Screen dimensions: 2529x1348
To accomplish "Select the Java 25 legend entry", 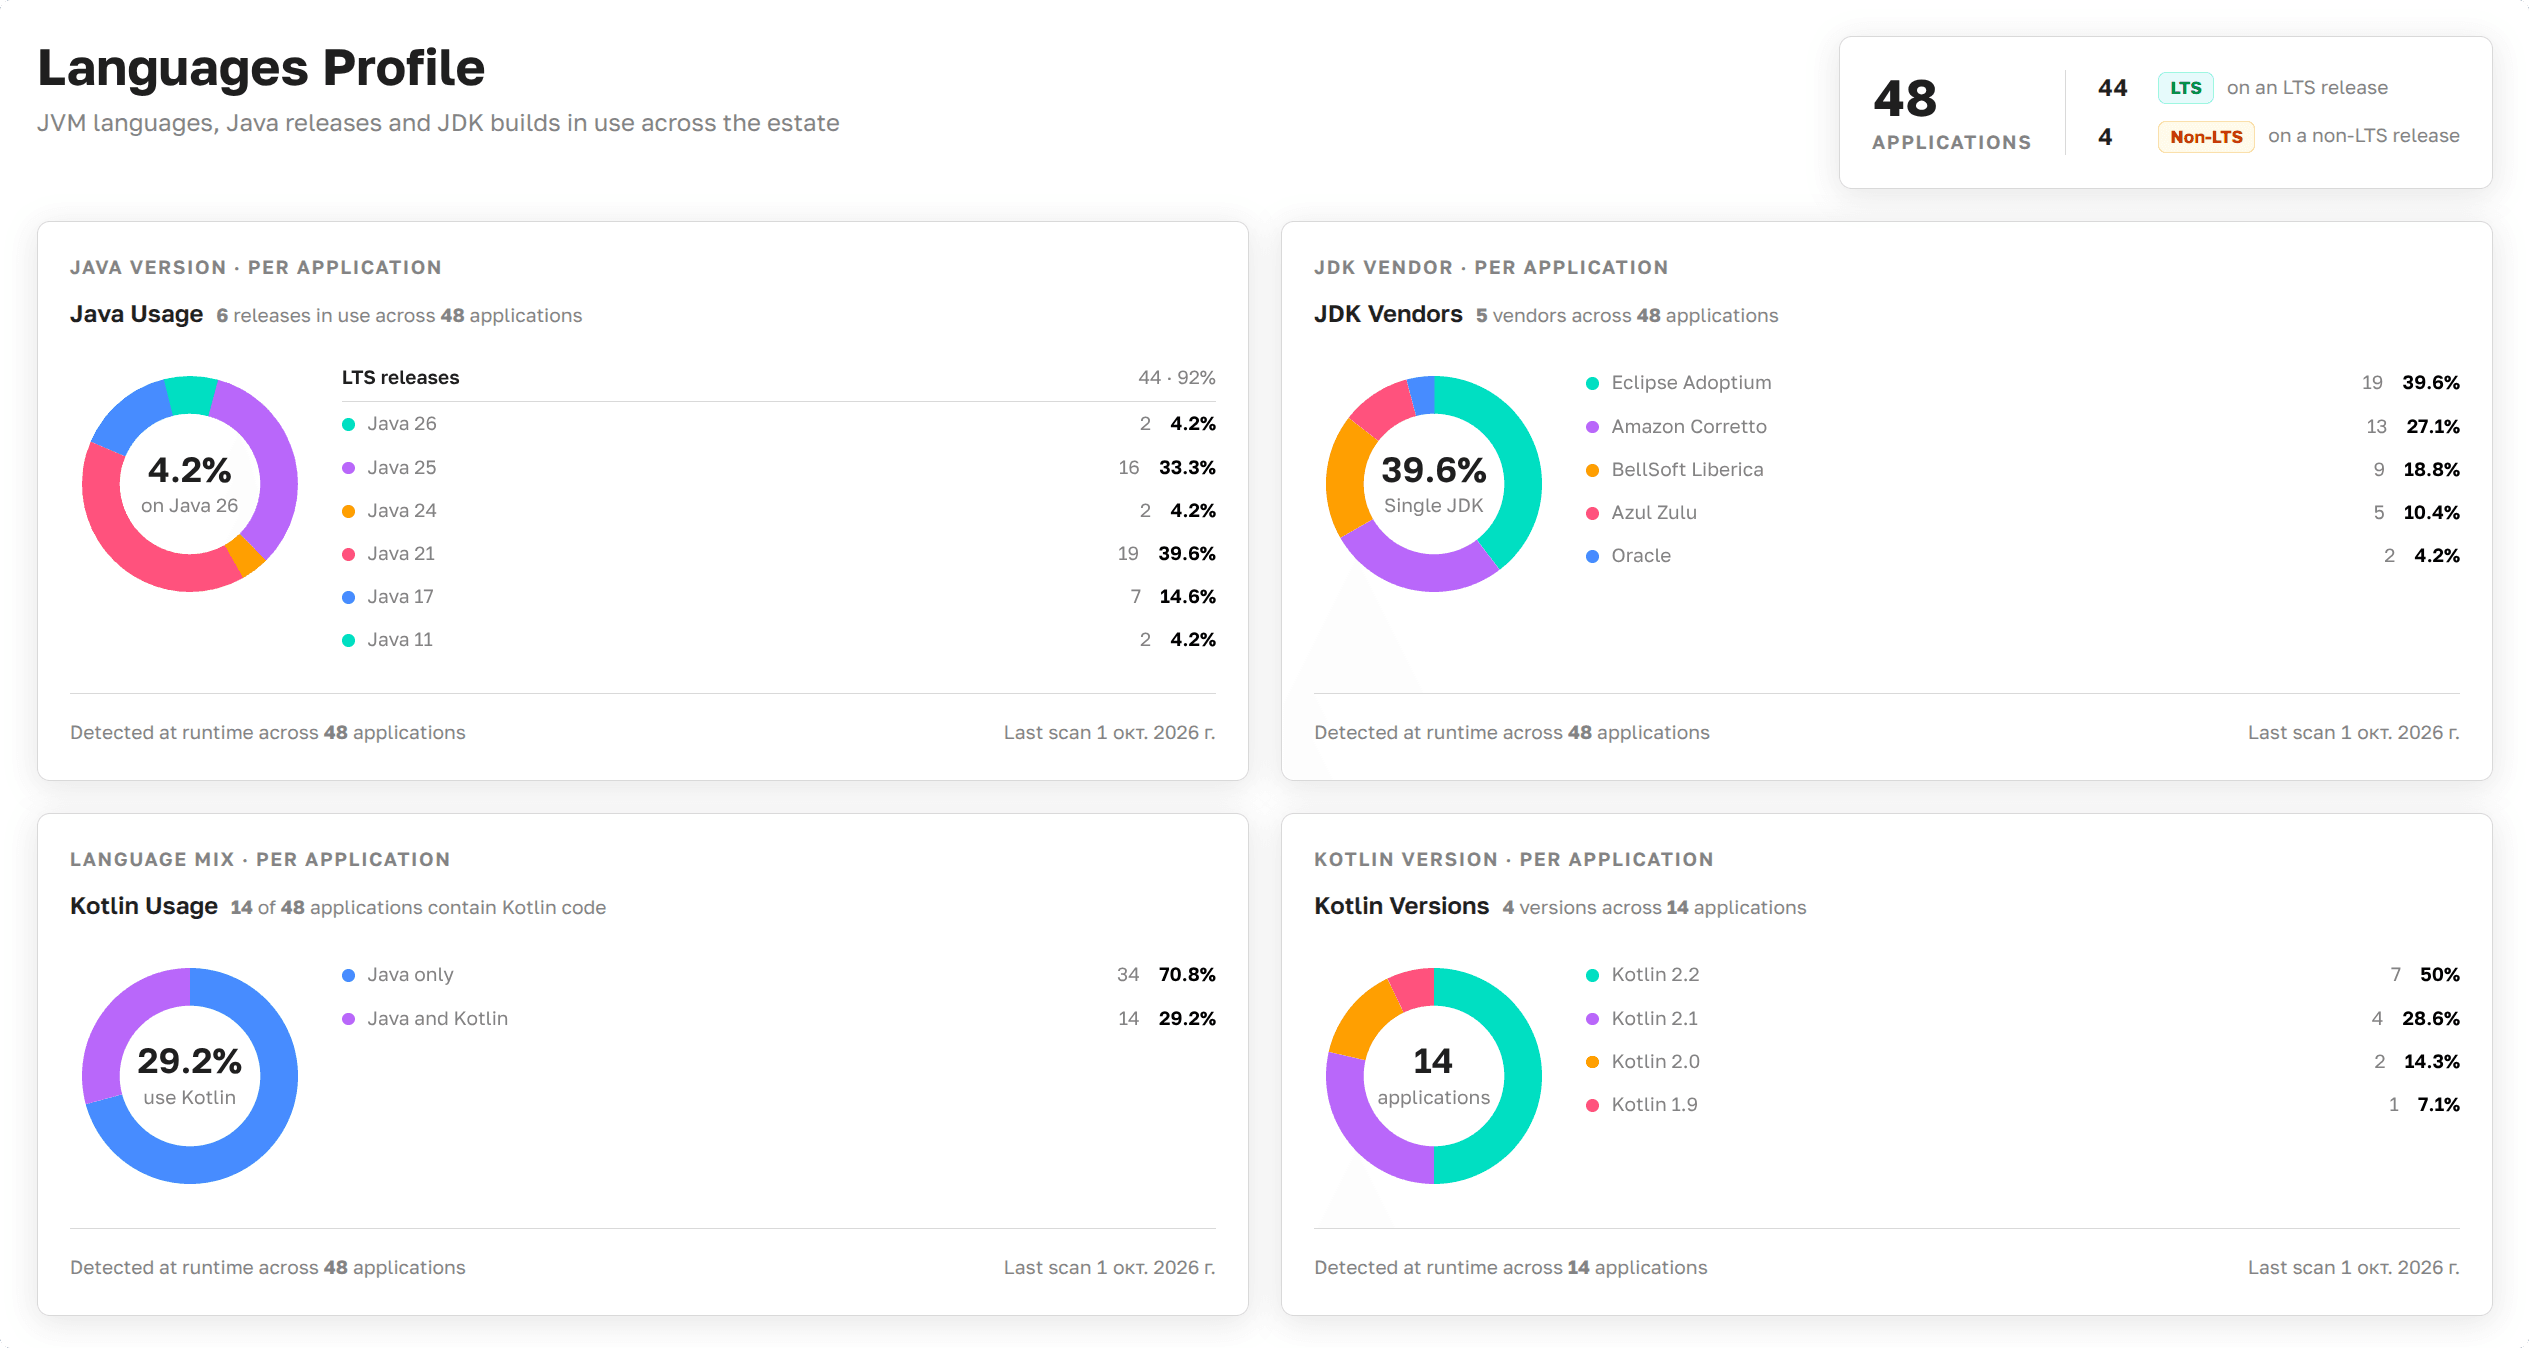I will coord(778,467).
